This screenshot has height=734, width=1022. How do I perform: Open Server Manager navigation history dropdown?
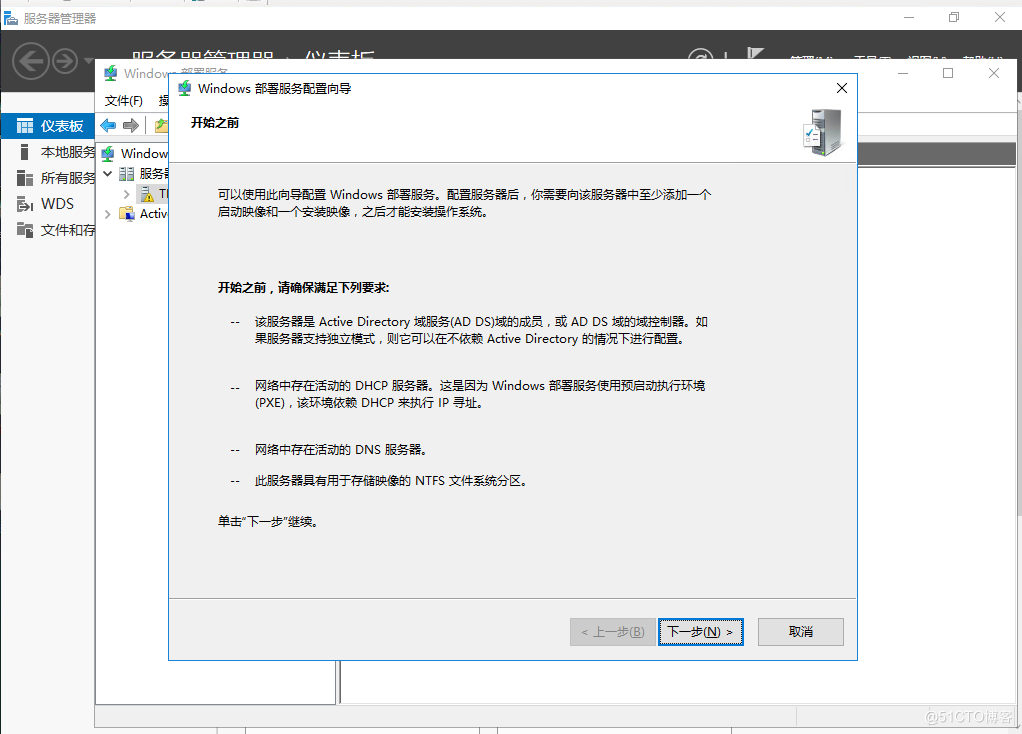tap(89, 61)
